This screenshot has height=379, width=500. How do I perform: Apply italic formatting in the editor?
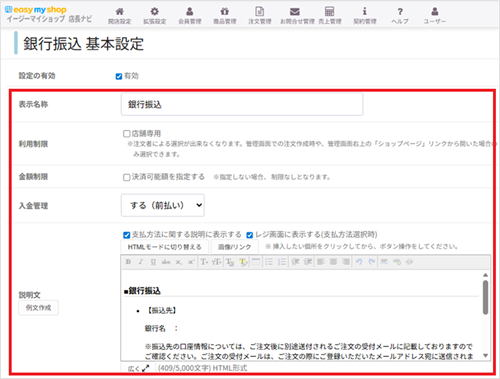(x=141, y=262)
